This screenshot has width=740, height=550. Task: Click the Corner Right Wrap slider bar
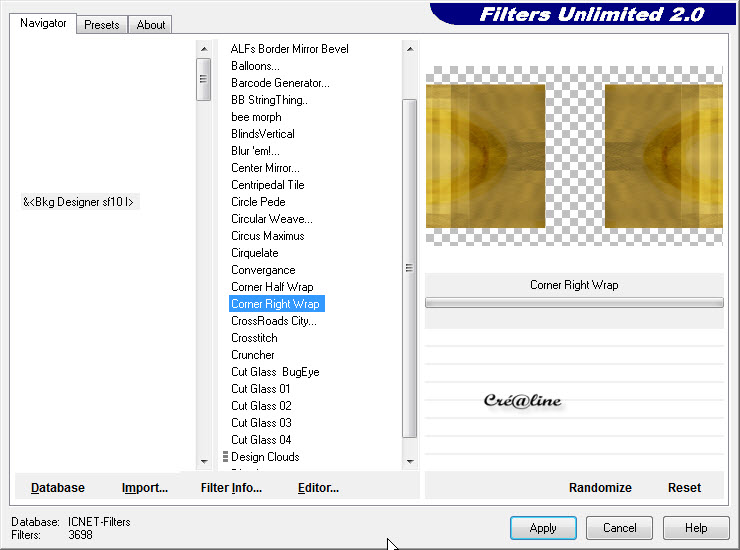tap(574, 302)
